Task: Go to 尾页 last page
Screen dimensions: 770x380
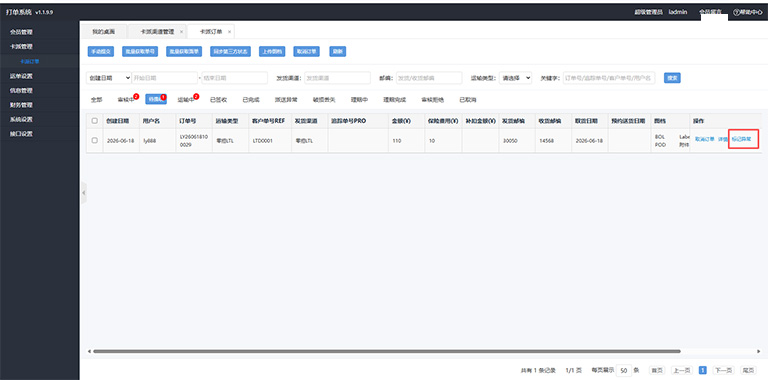Action: pyautogui.click(x=748, y=371)
